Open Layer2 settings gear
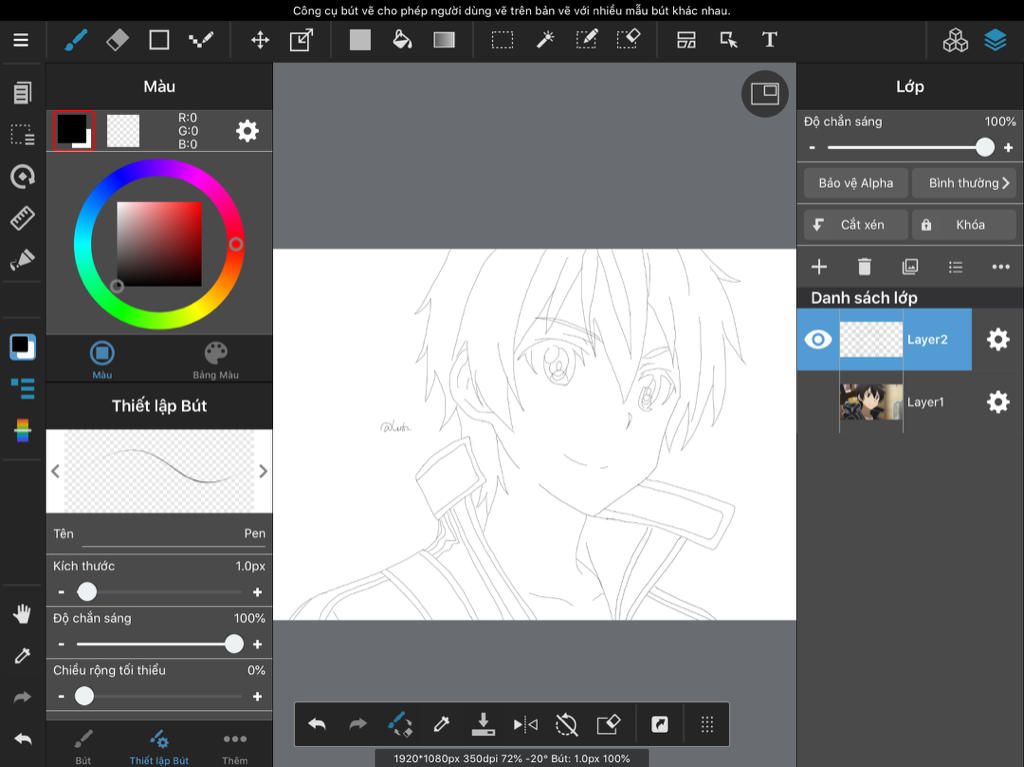The image size is (1024, 767). coord(998,339)
